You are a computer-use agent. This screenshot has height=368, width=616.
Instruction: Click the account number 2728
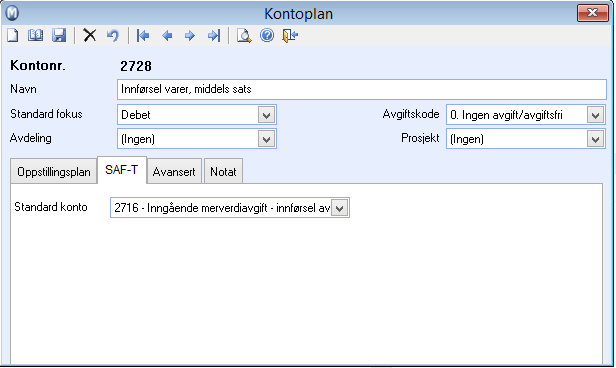pyautogui.click(x=136, y=66)
